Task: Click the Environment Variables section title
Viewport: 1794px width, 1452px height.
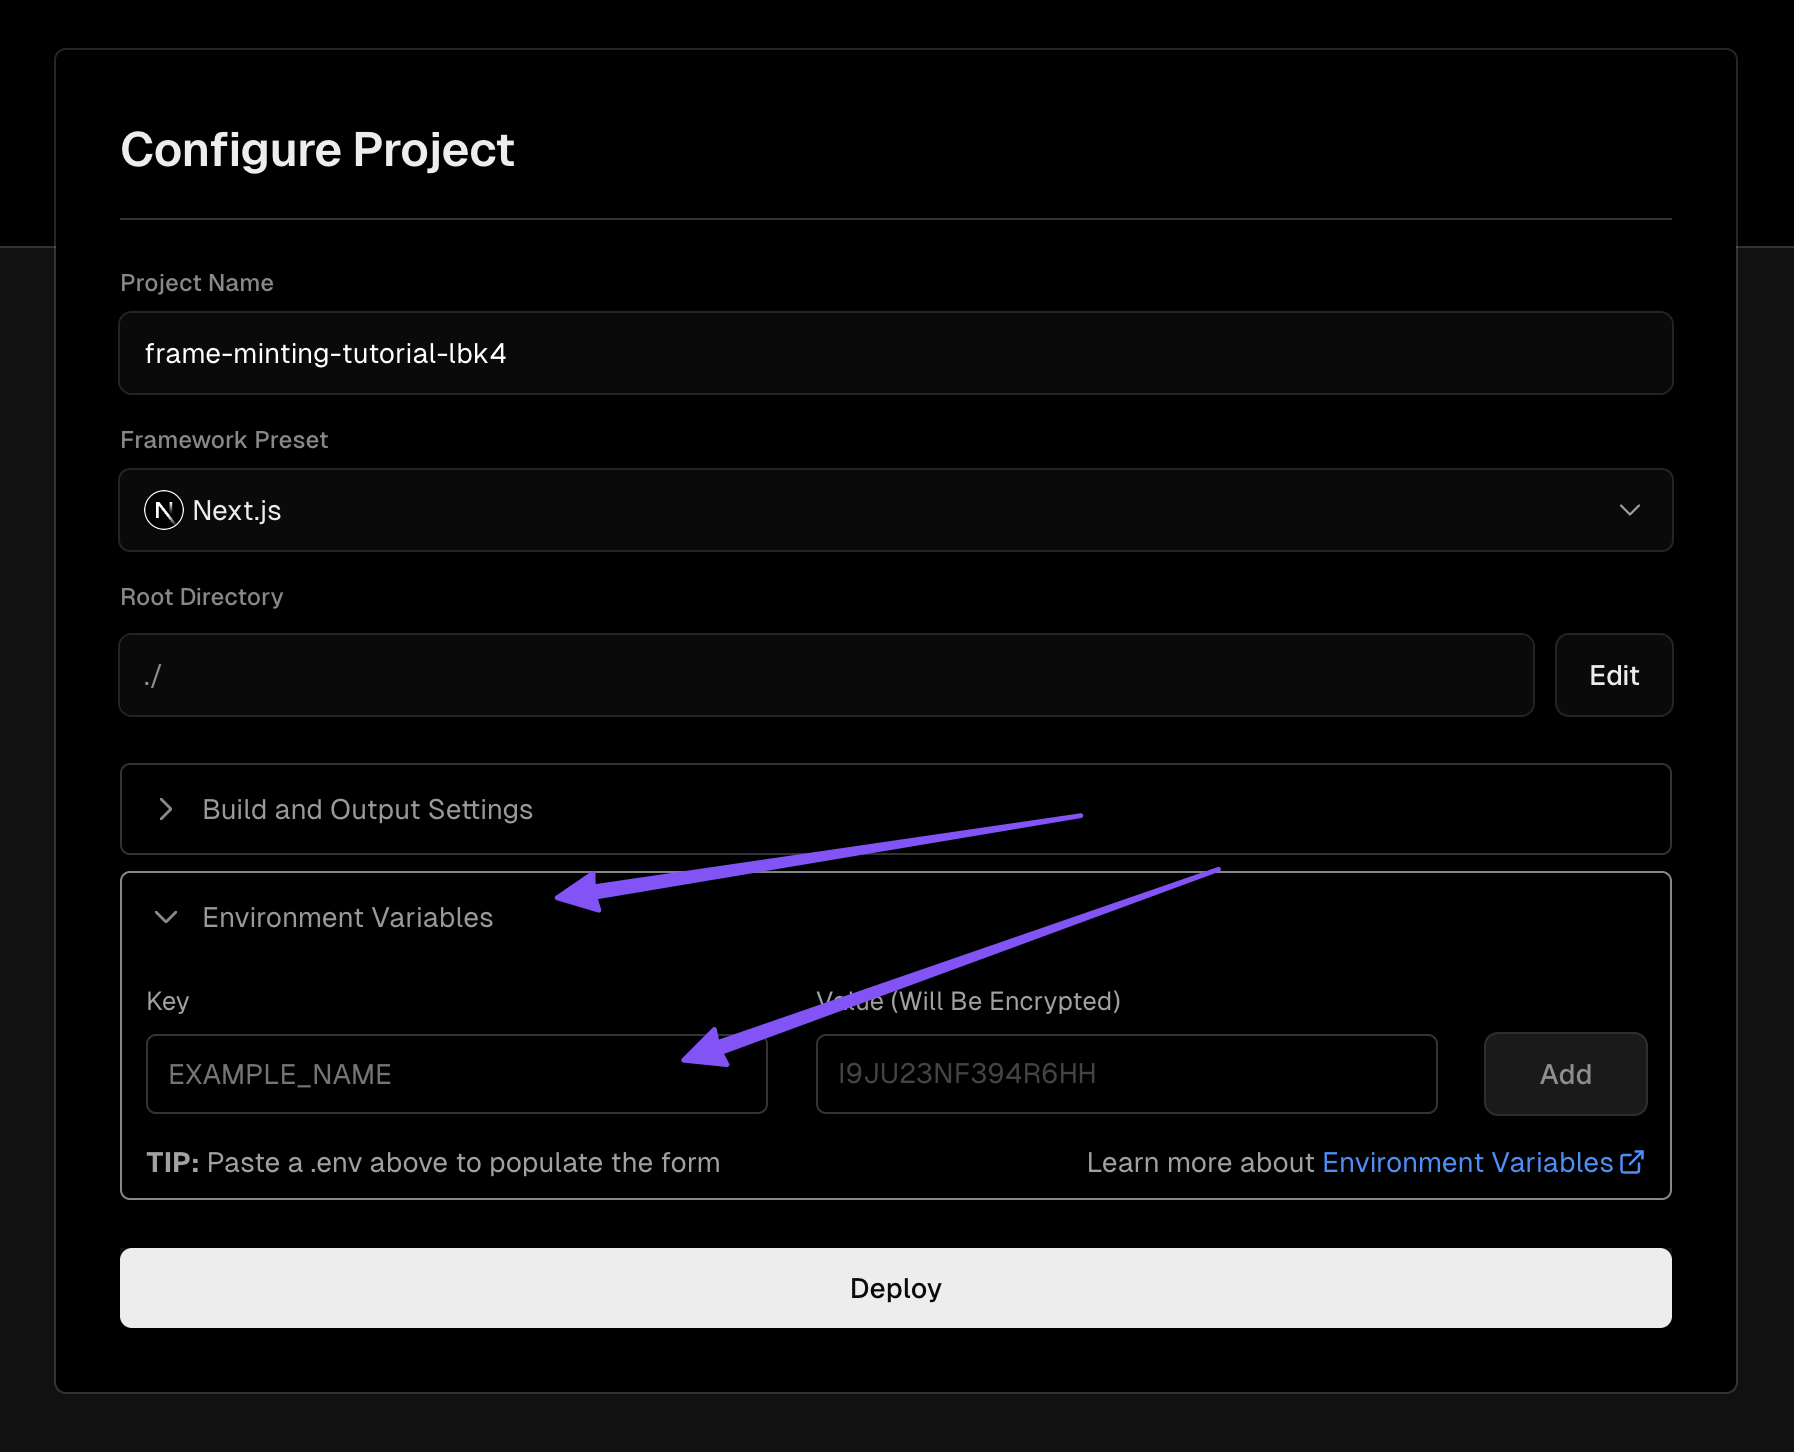Action: [x=347, y=917]
